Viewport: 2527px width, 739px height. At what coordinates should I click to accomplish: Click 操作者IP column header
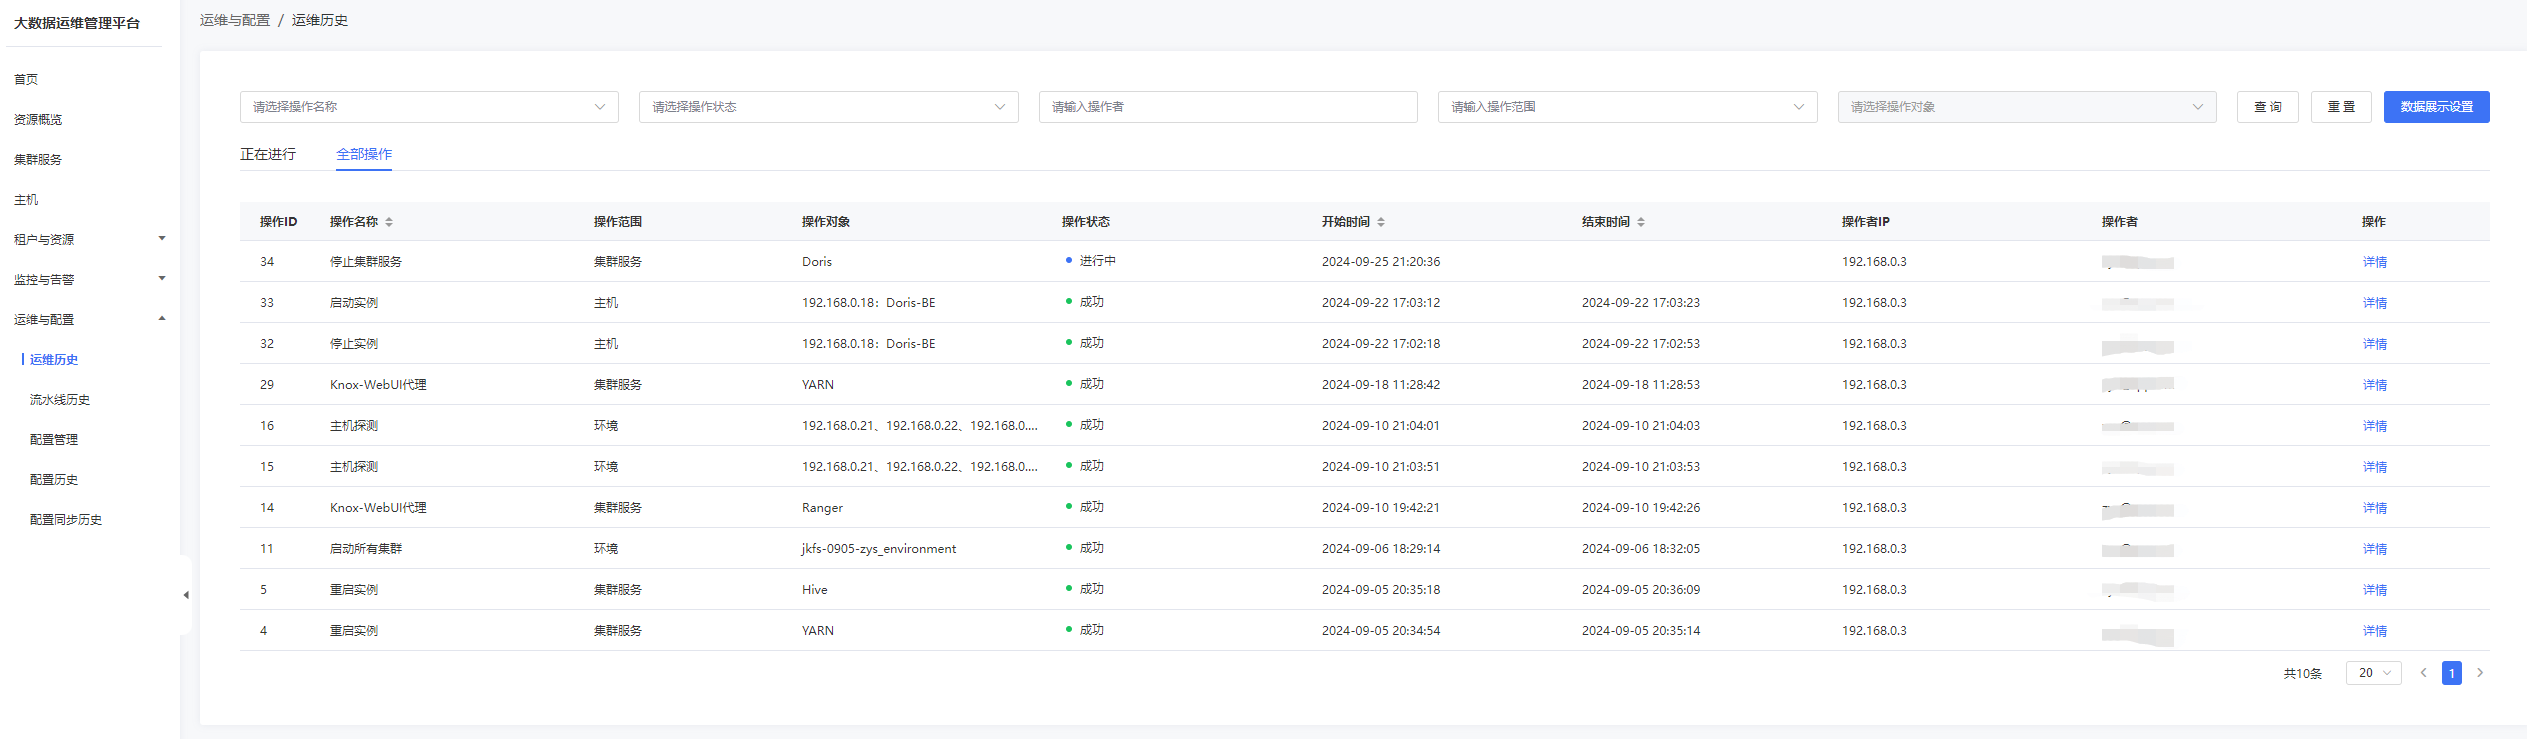click(x=1866, y=222)
